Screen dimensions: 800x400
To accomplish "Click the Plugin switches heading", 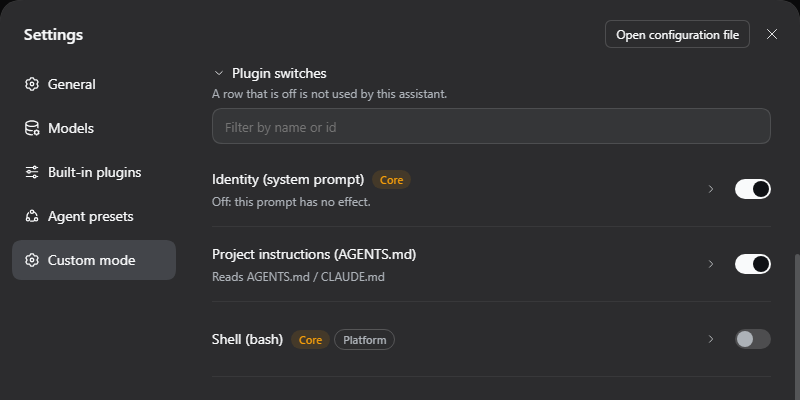I will (279, 73).
